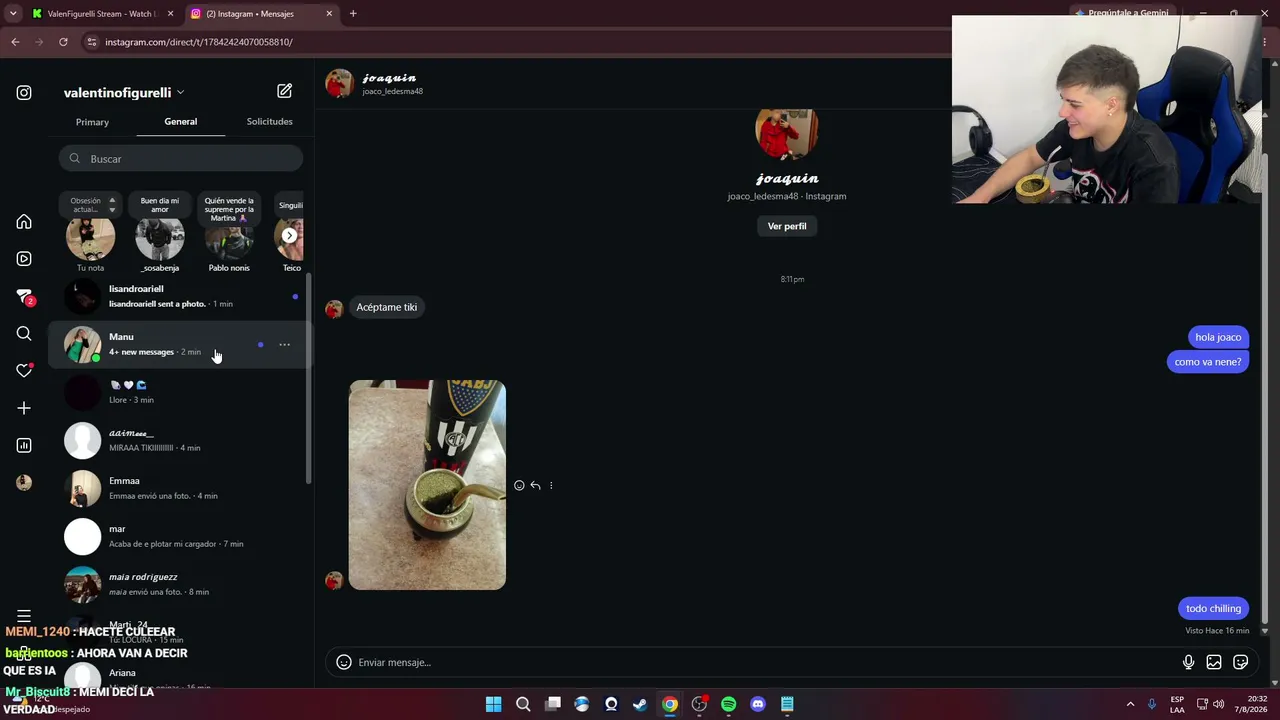
Task: Open joaquin's chat header profile
Action: (375, 84)
